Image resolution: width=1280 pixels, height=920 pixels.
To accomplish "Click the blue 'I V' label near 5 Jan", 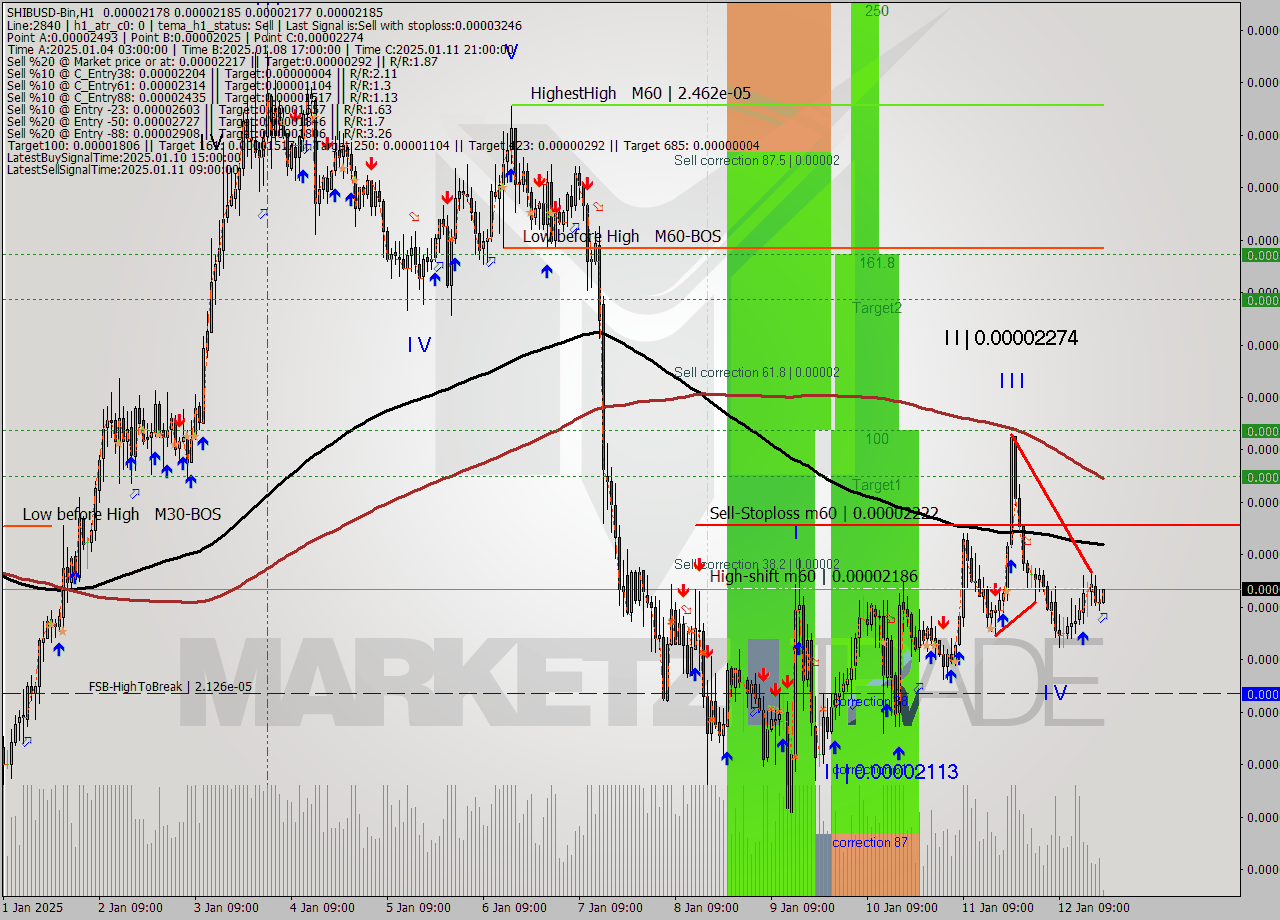I will coord(419,345).
